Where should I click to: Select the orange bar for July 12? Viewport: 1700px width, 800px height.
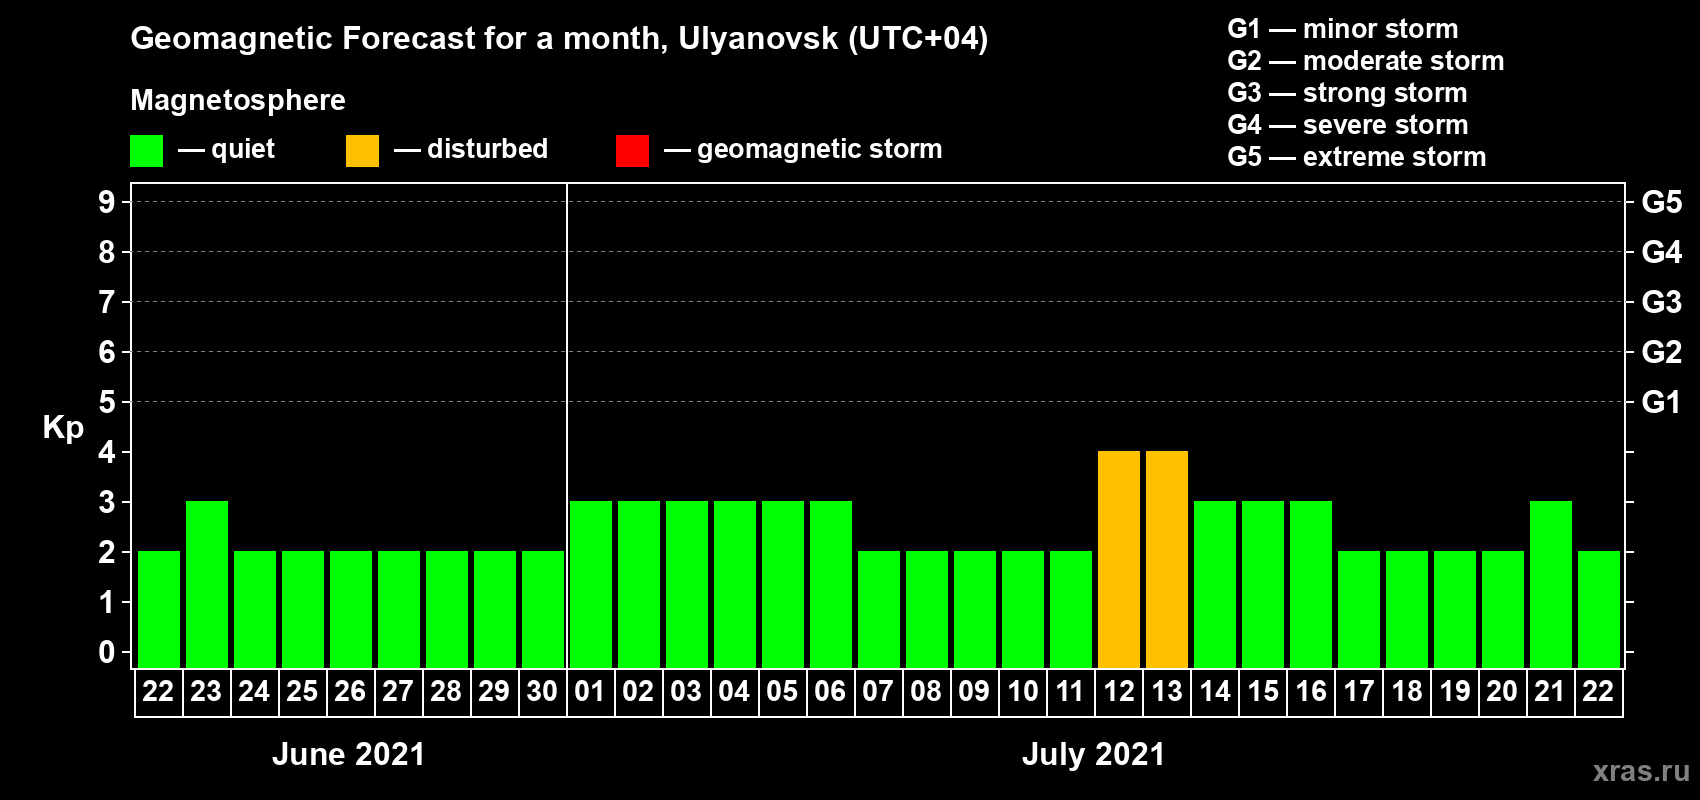coord(1119,559)
